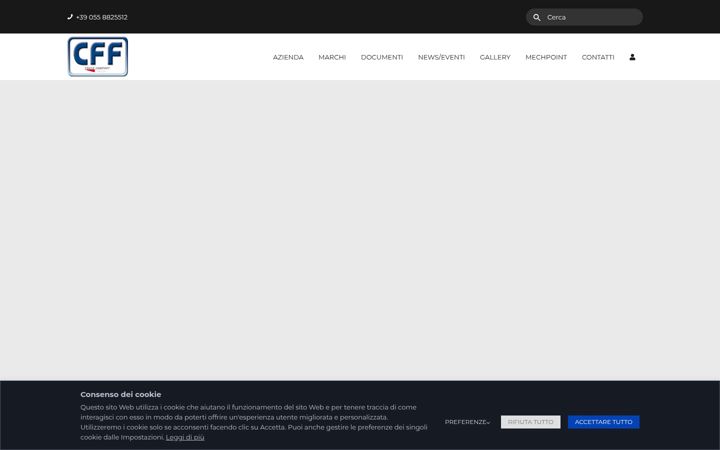Open the GALLERY page

point(495,57)
